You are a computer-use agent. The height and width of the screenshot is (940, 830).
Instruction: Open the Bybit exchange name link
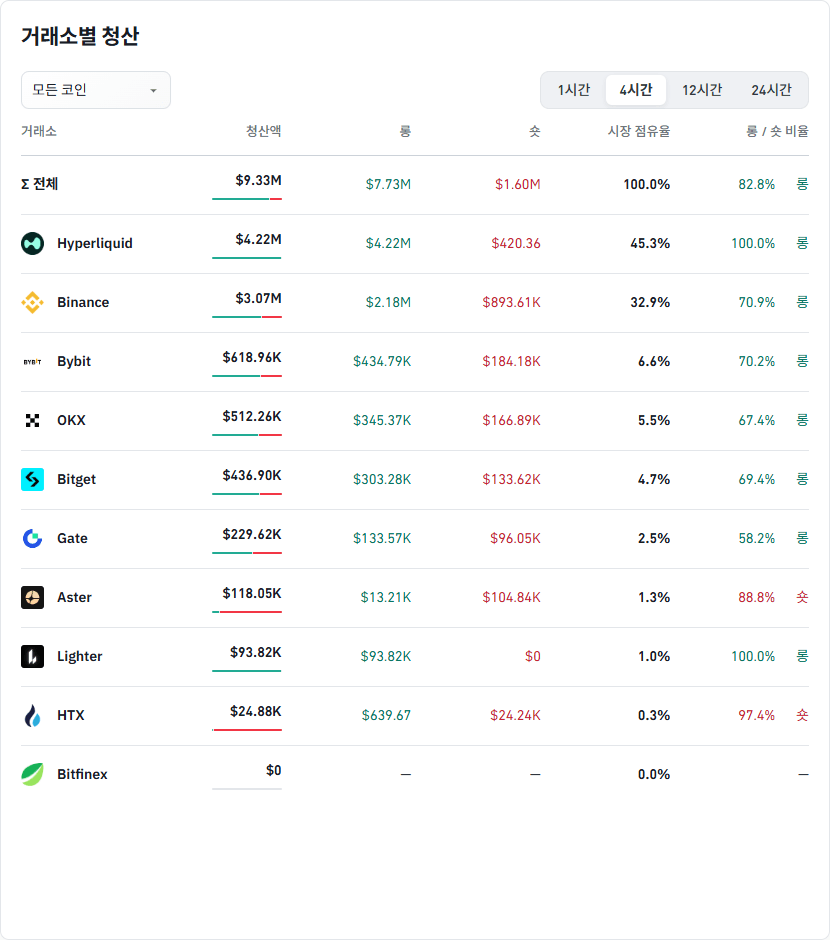pyautogui.click(x=74, y=361)
